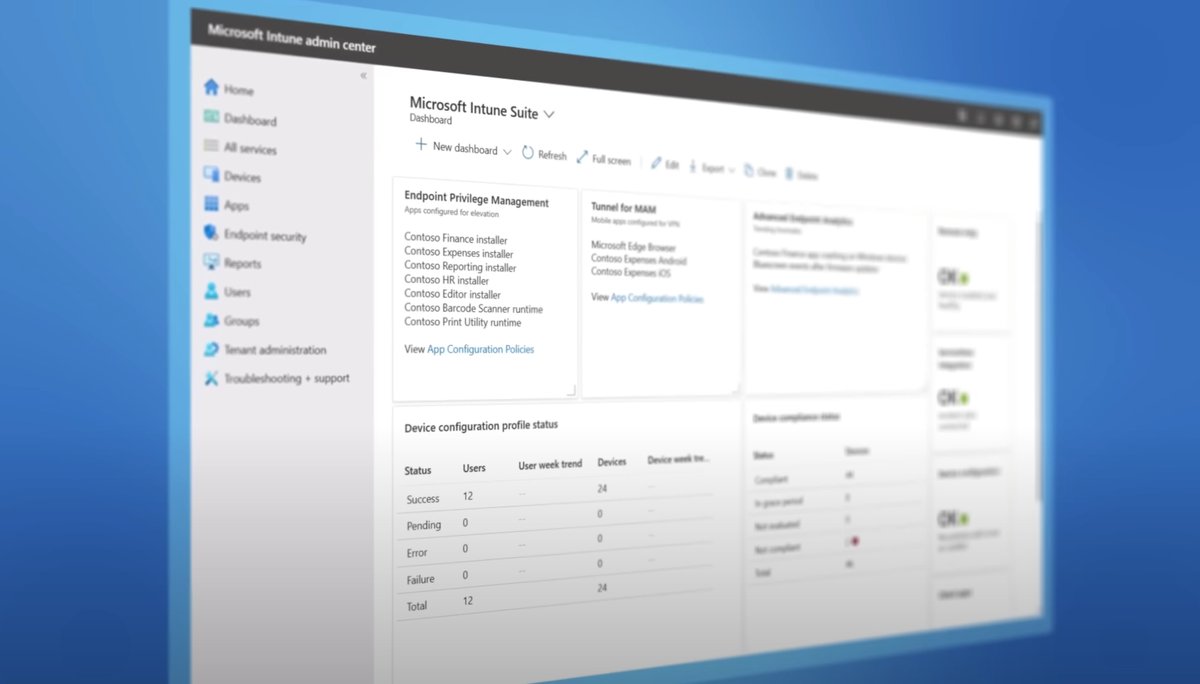Screen dimensions: 1200x684
Task: Click the Export button in the toolbar
Action: click(707, 168)
